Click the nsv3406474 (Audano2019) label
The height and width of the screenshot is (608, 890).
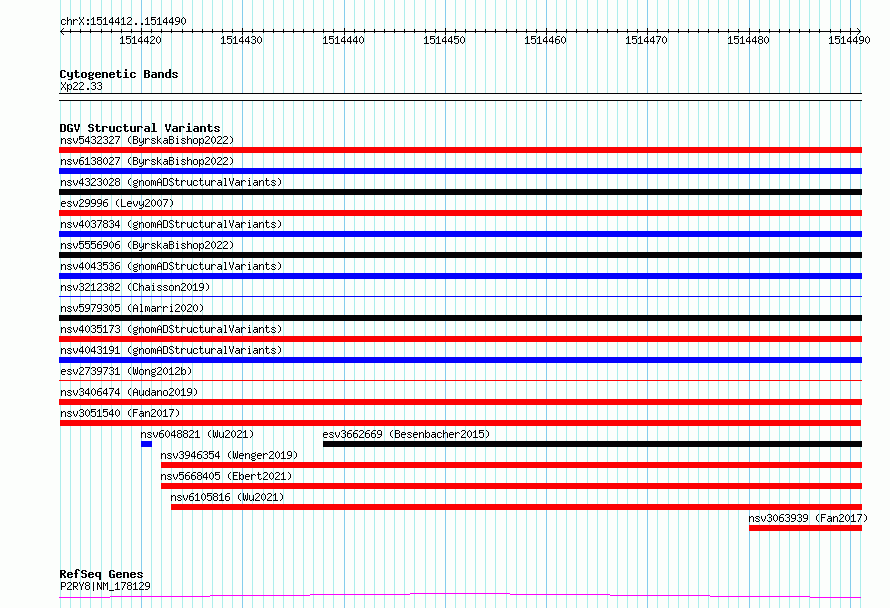129,392
